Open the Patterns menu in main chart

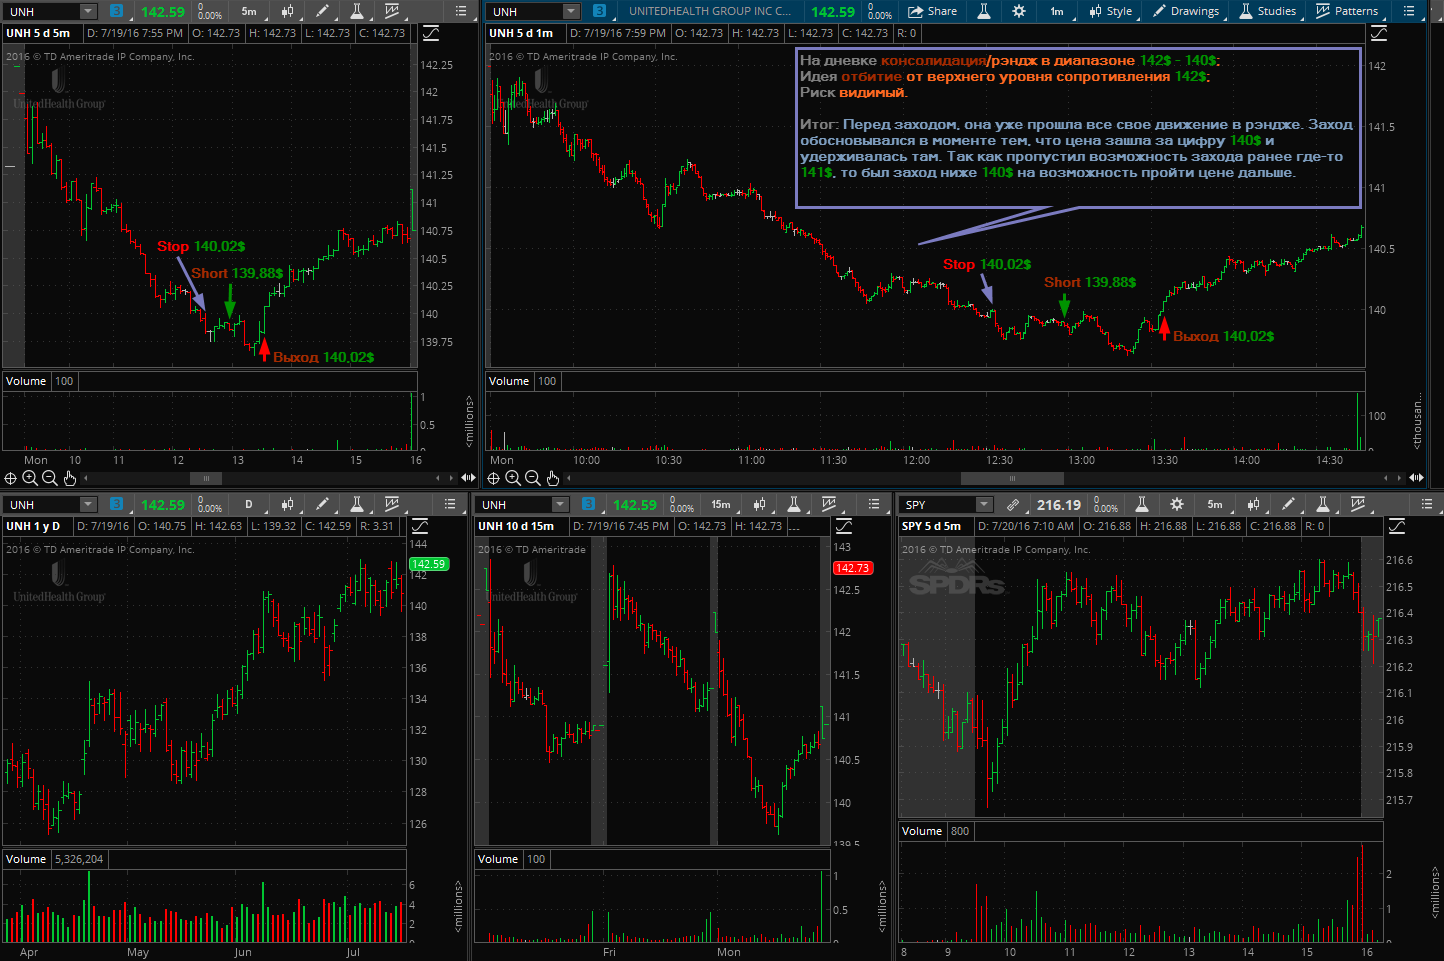[1347, 11]
